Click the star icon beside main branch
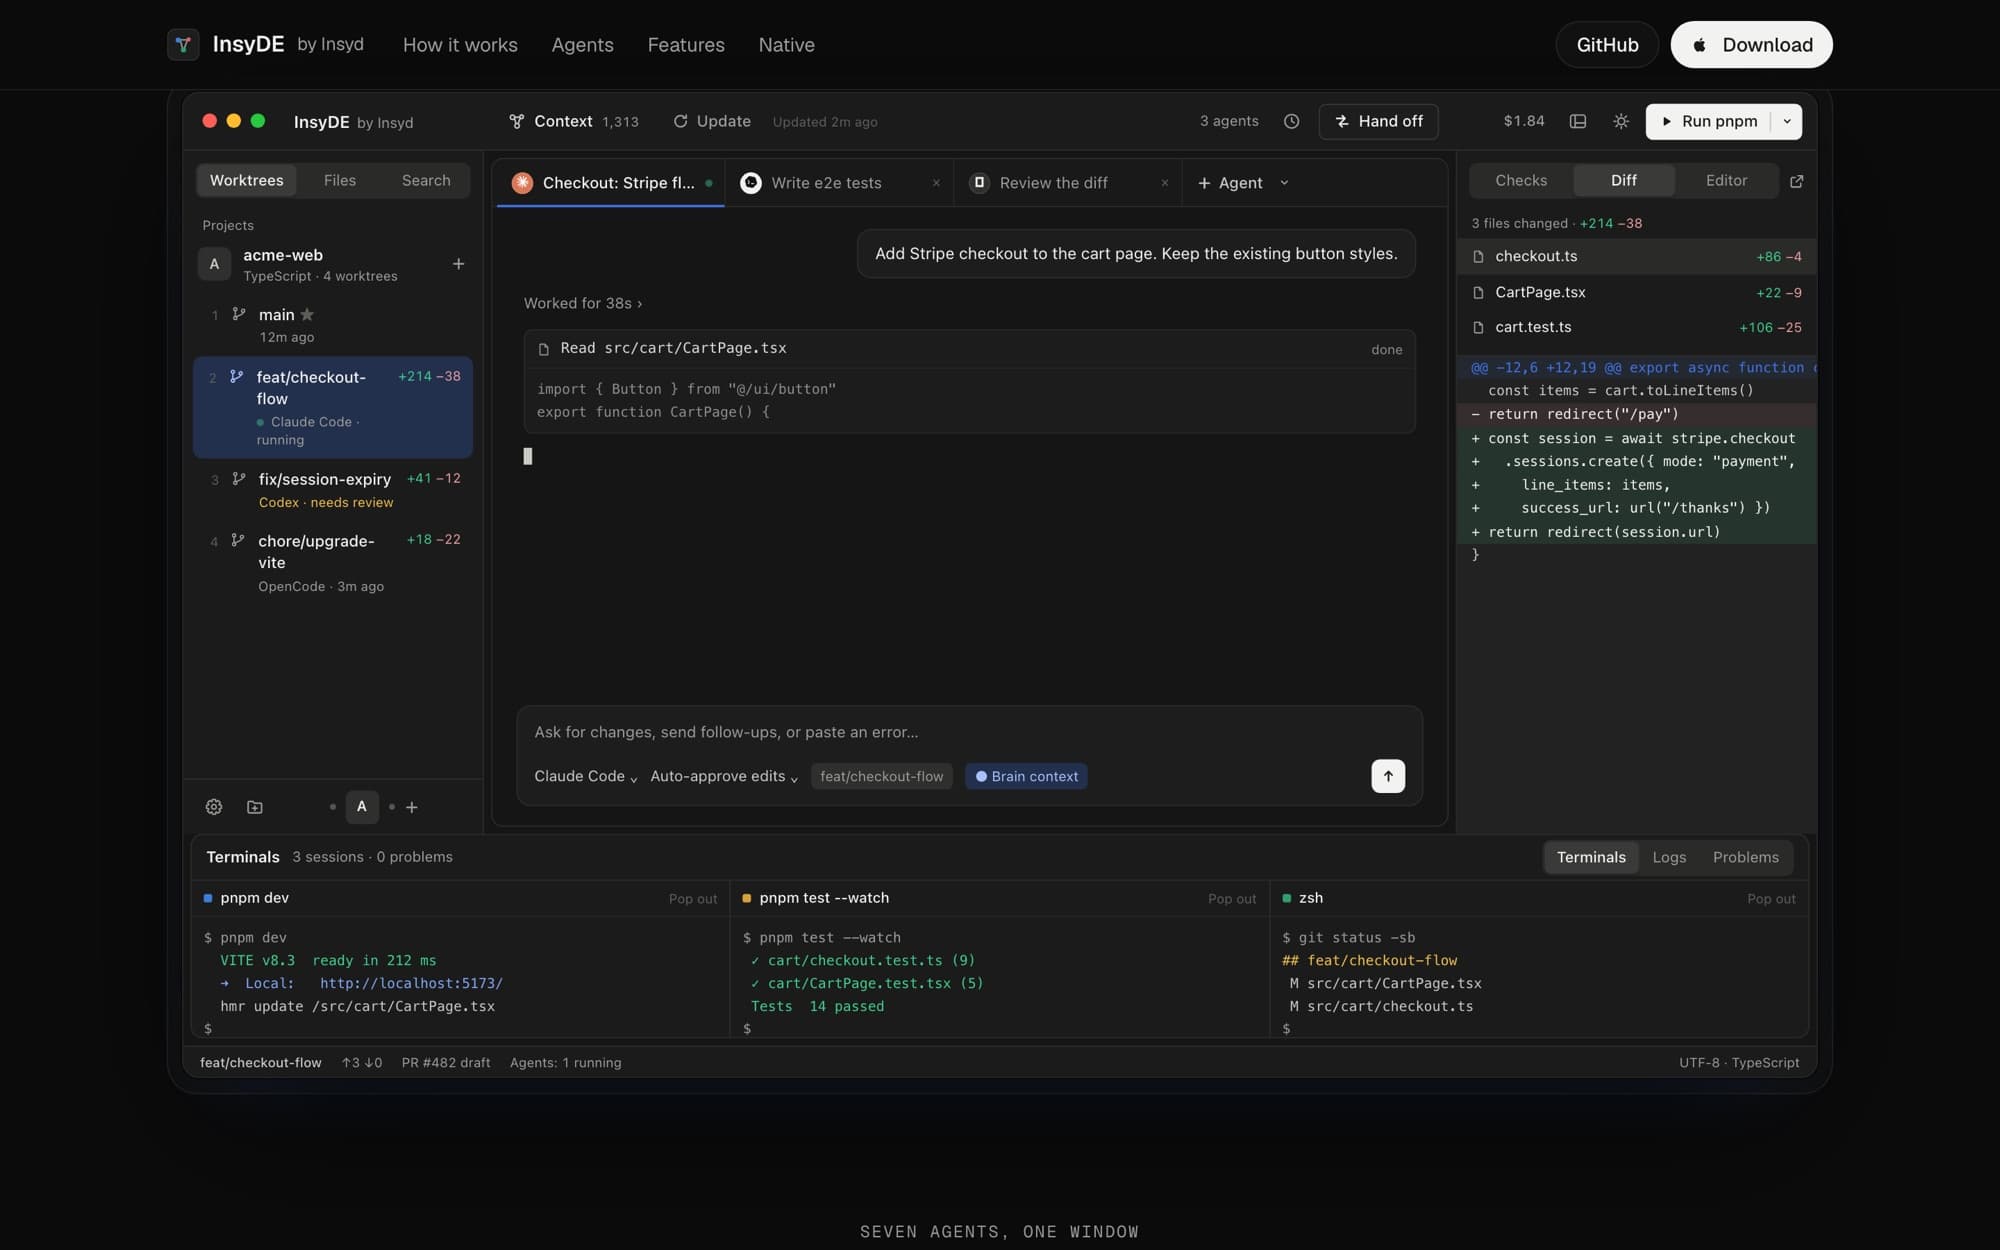Viewport: 2000px width, 1250px height. (x=307, y=314)
